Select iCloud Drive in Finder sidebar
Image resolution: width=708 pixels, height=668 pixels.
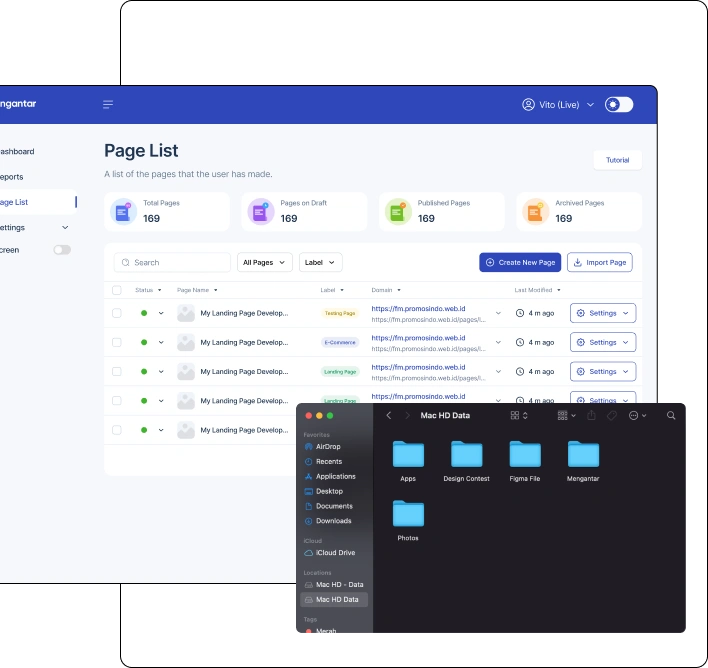point(335,553)
